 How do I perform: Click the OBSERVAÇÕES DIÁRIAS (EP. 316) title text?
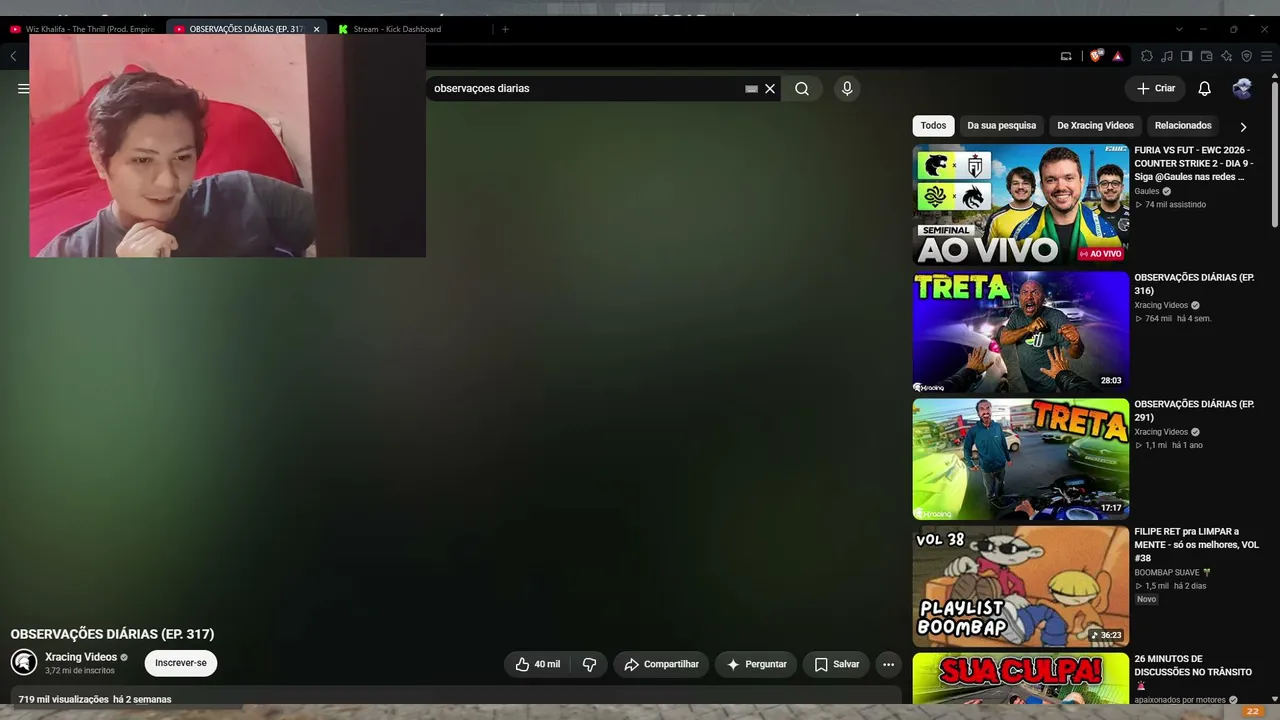click(1194, 284)
